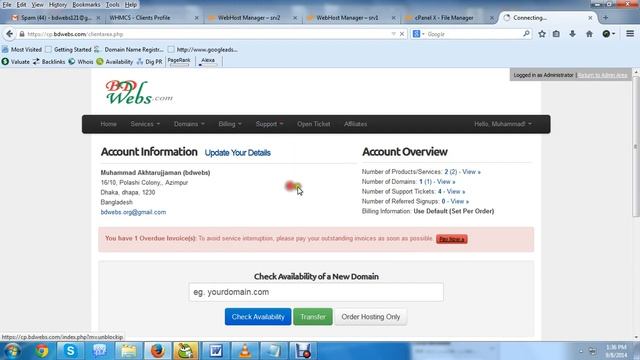
Task: Click the bdwebs.org@gmail.com email link
Action: point(133,212)
